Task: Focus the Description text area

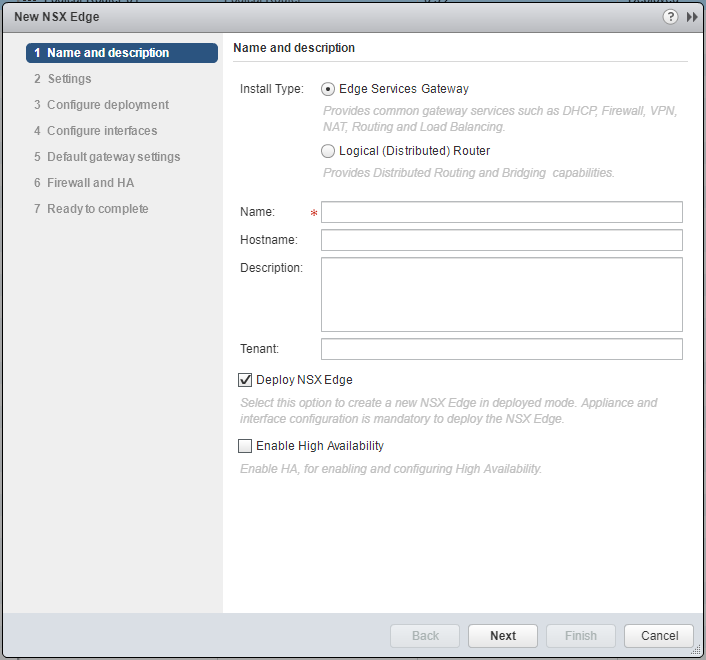Action: [x=501, y=294]
